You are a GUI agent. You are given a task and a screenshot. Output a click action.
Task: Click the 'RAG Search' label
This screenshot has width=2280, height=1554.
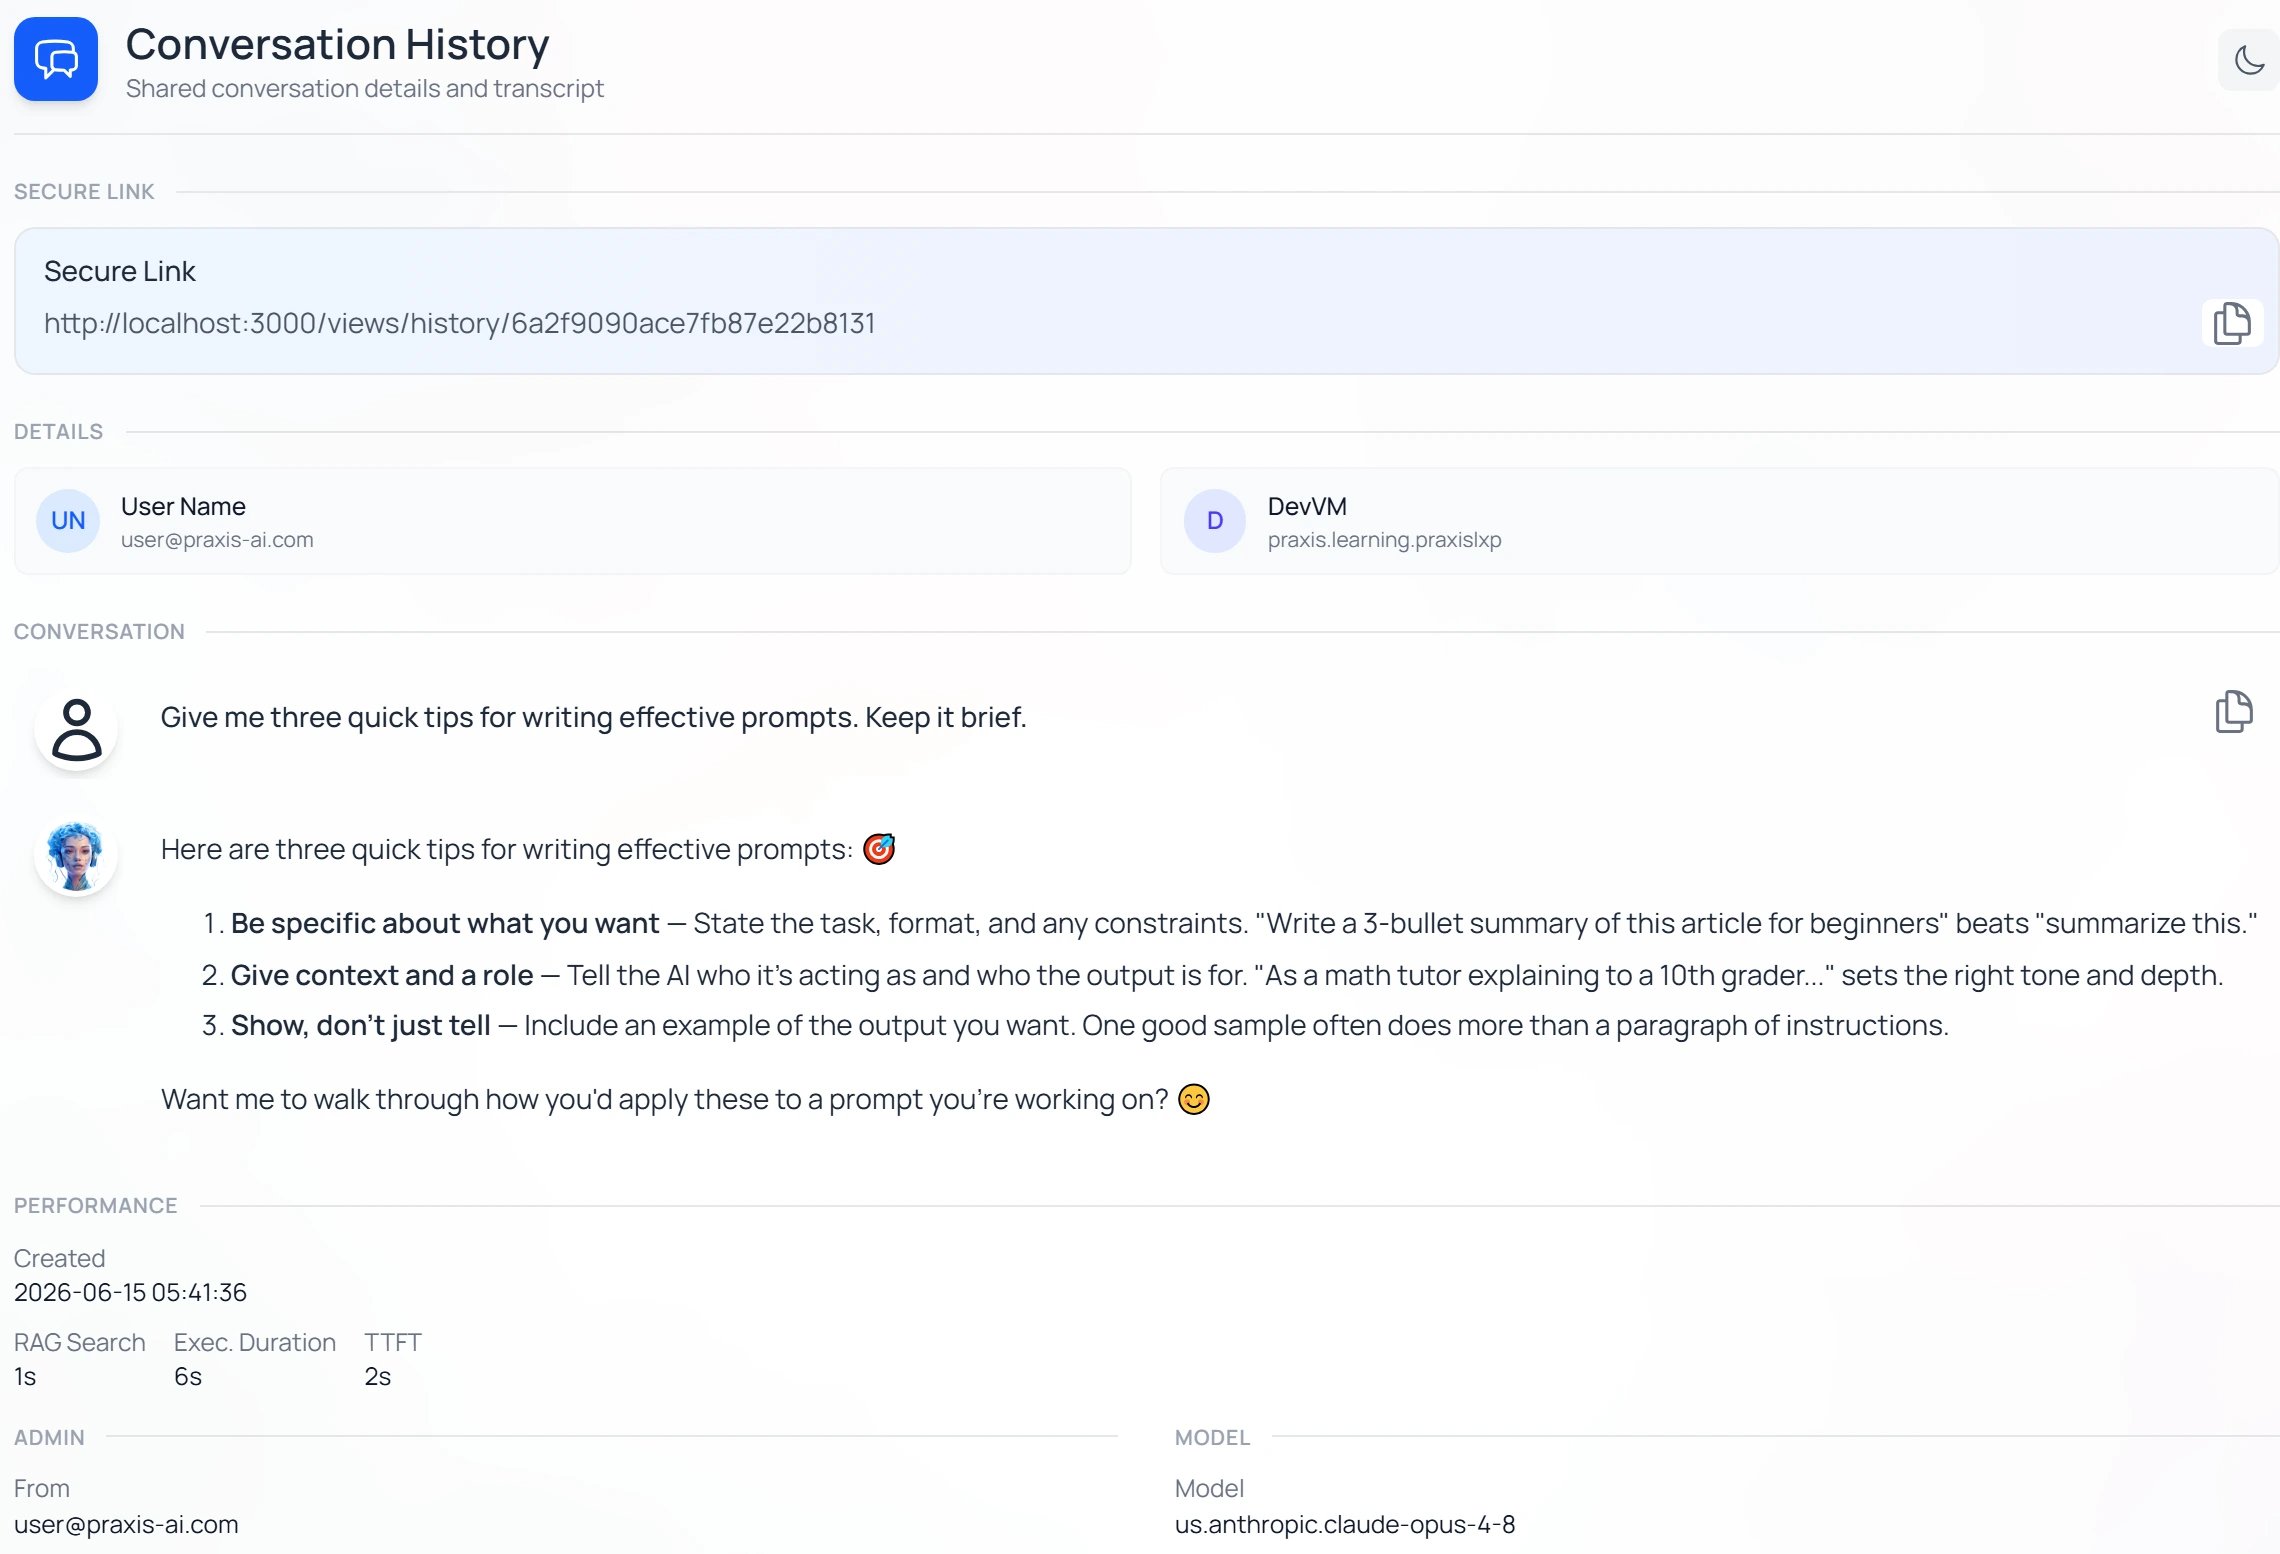[x=80, y=1343]
